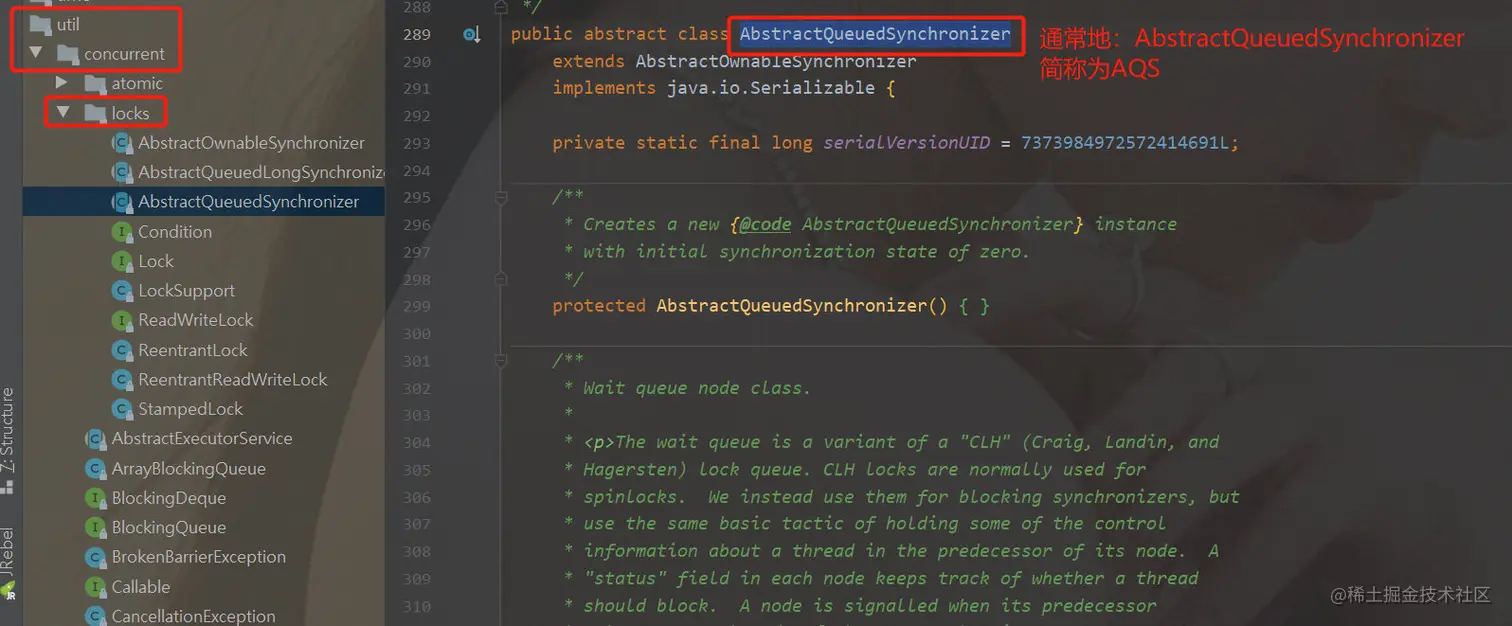Open the BrokenBarrierException file

199,557
